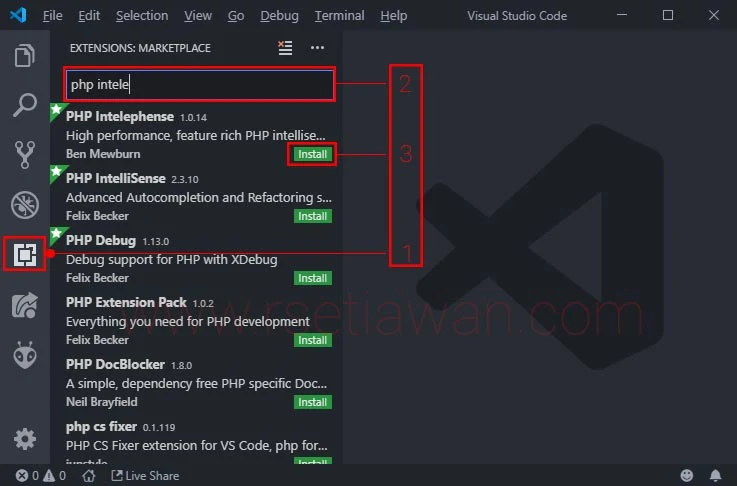Select PHP DocBlocker extension title
The image size is (737, 486).
[x=115, y=364]
